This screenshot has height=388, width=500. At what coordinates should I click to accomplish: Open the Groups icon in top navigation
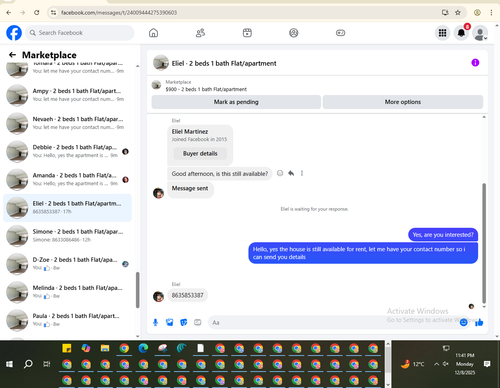coord(294,33)
